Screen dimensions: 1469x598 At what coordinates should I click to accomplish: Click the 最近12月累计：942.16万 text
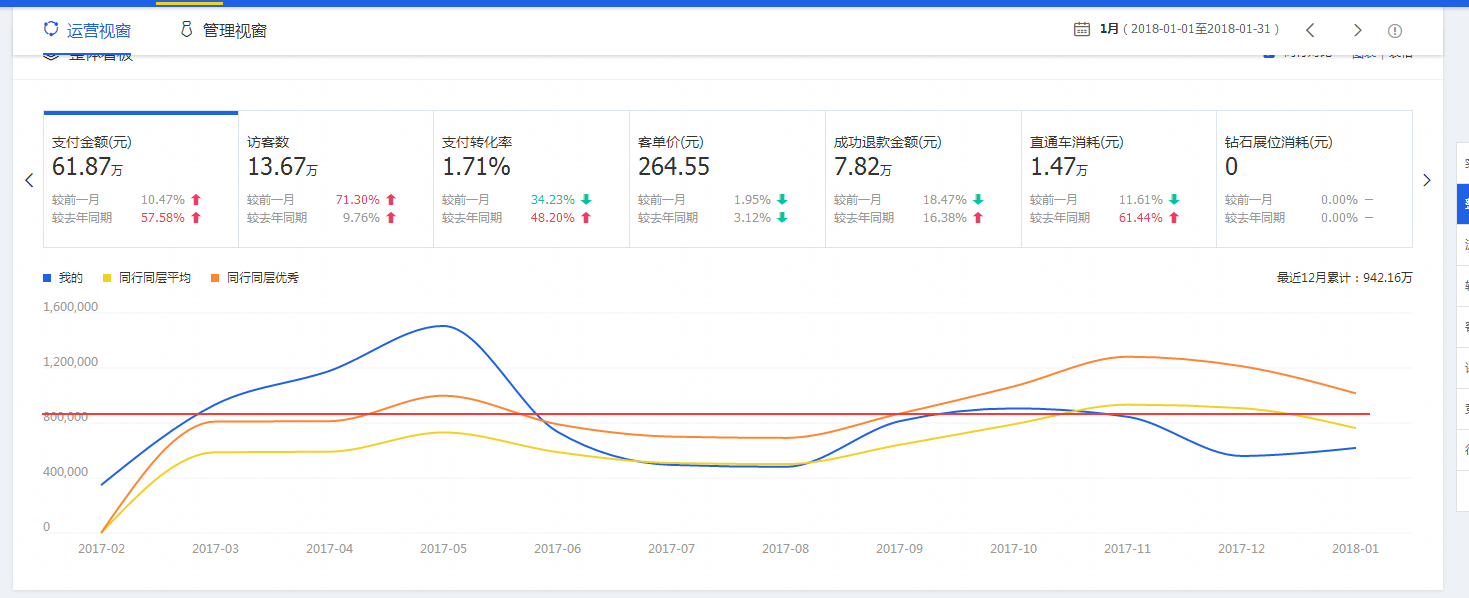[x=1345, y=278]
